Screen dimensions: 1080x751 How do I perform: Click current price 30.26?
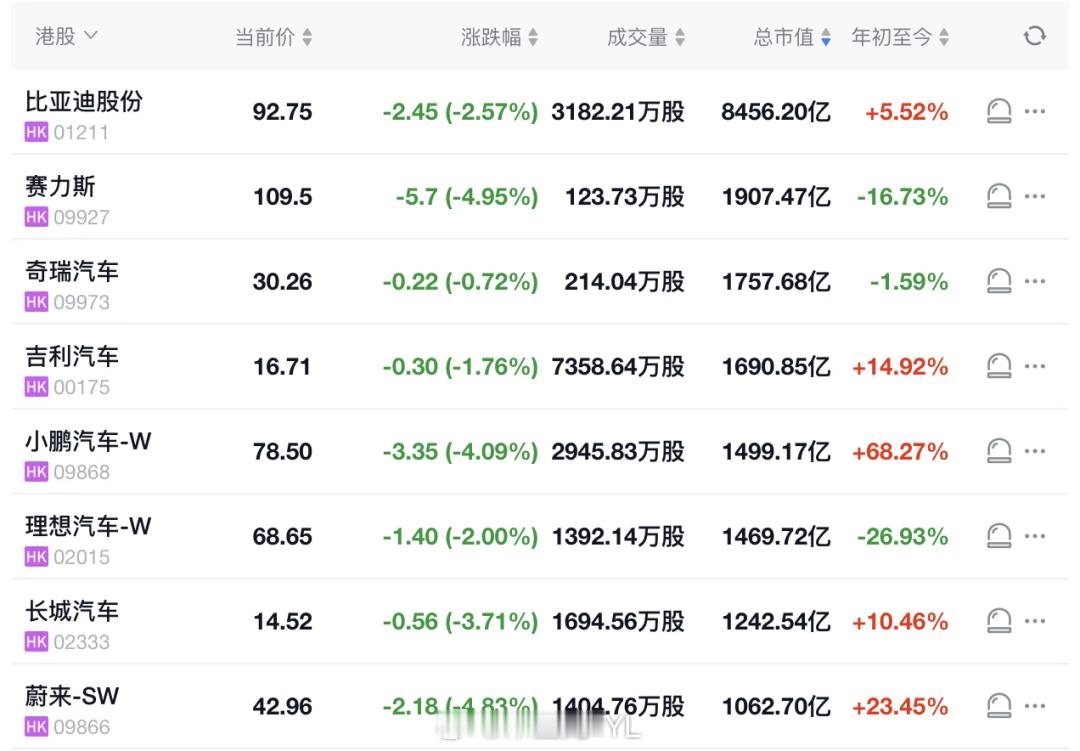(x=282, y=281)
